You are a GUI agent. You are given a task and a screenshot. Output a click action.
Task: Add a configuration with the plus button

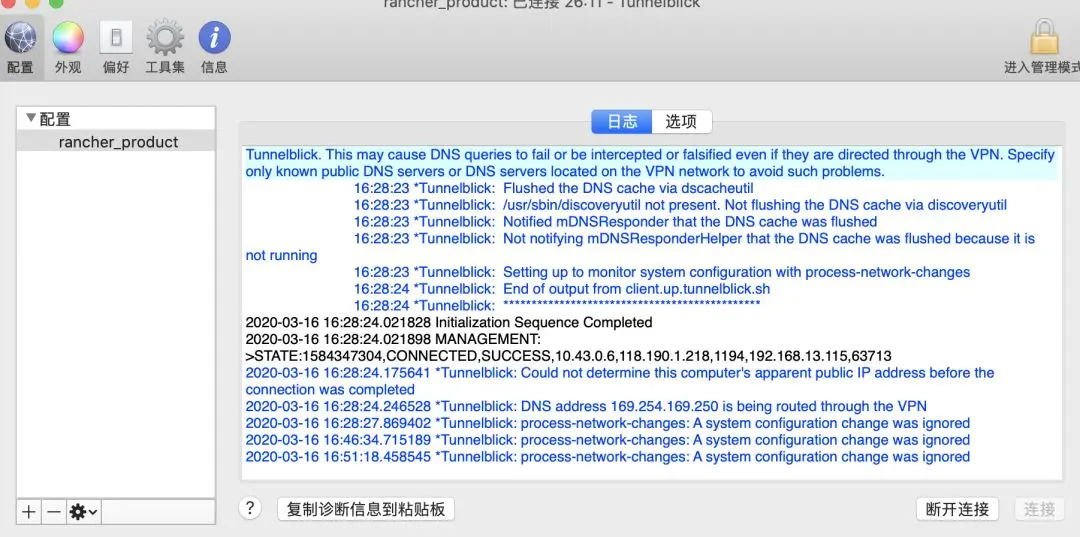28,512
